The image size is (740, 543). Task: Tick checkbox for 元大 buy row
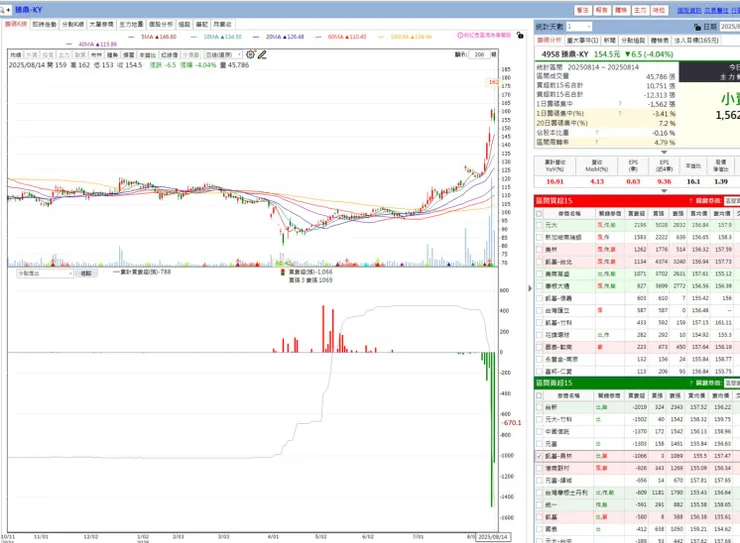pos(539,225)
